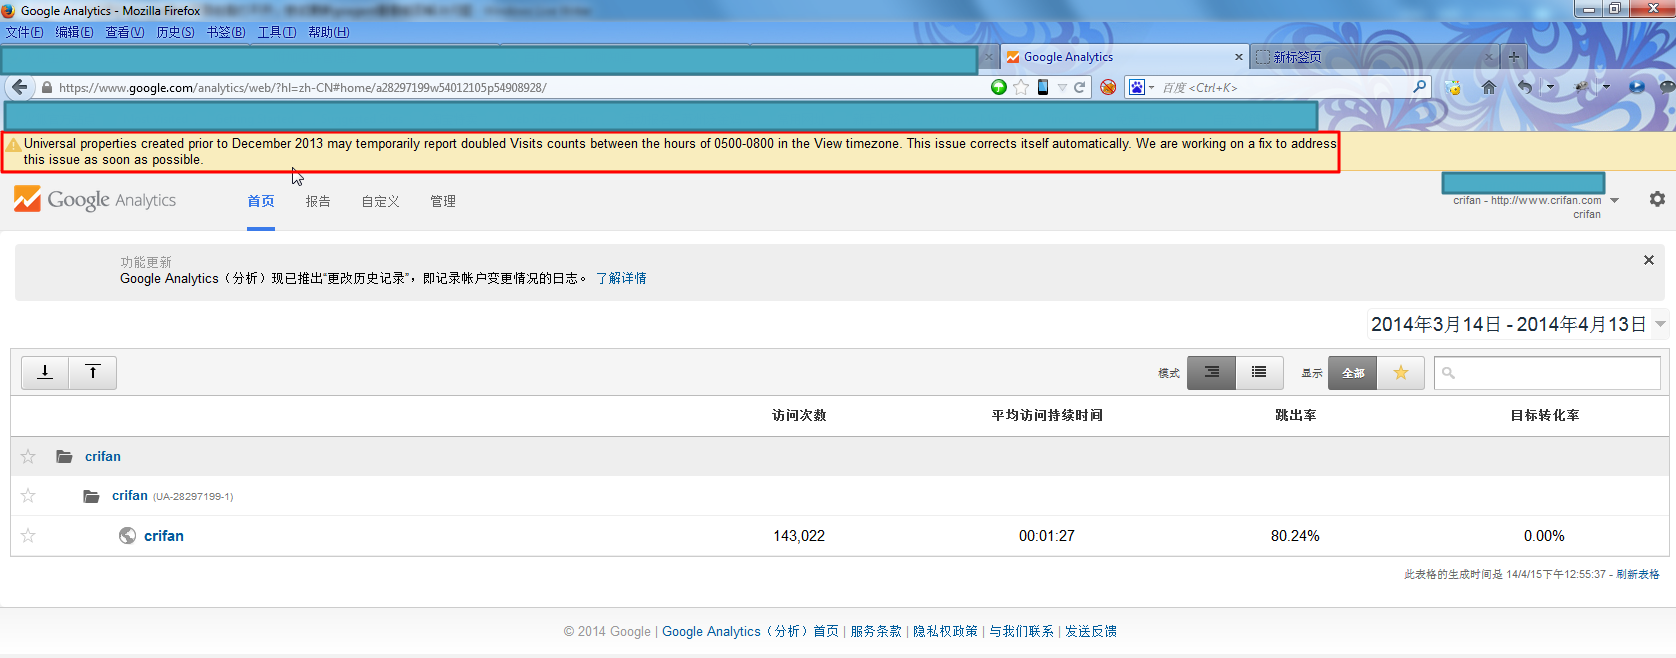Open the settings gear in Analytics header
The image size is (1676, 658).
1657,199
